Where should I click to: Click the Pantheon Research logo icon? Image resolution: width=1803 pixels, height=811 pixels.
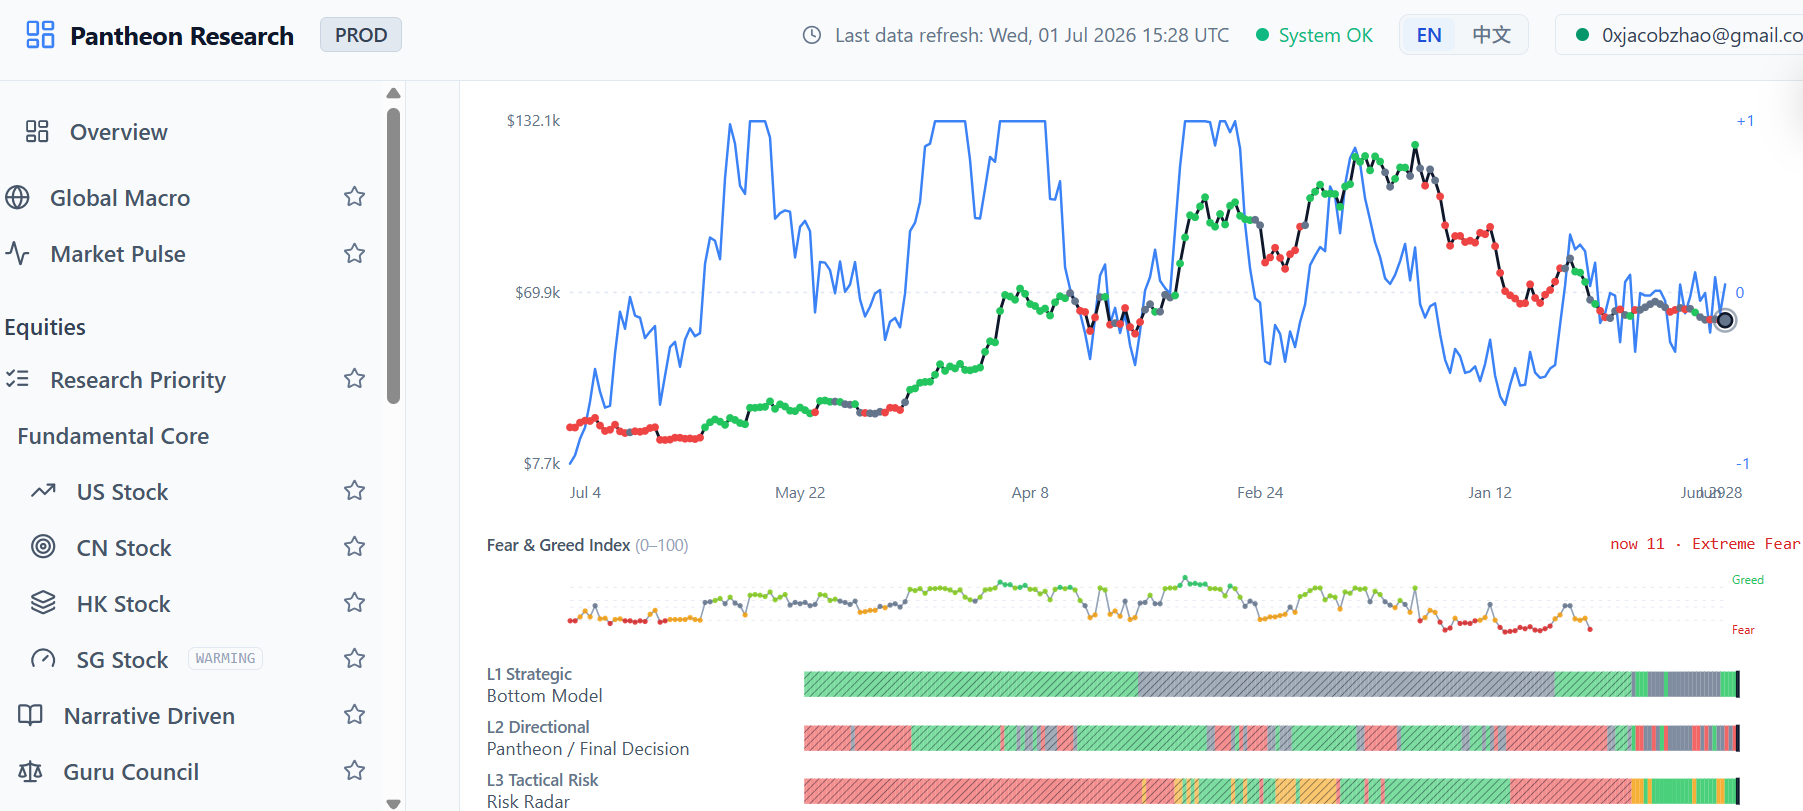pos(40,35)
